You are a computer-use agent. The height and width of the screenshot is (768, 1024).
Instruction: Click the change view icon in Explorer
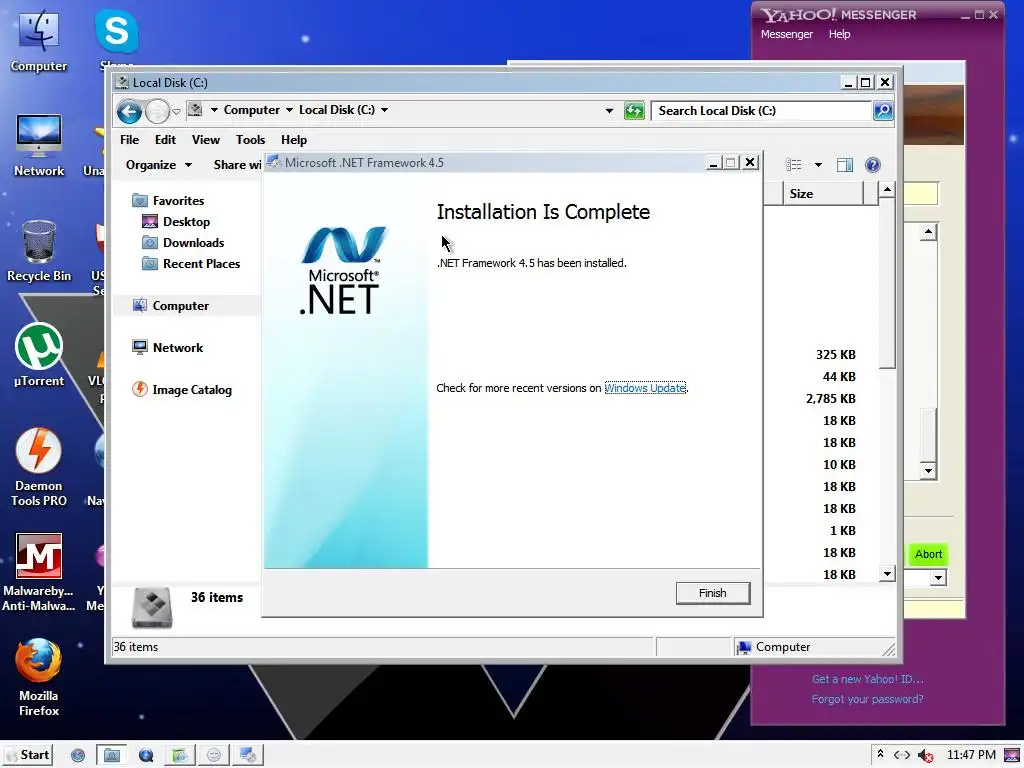tap(793, 165)
